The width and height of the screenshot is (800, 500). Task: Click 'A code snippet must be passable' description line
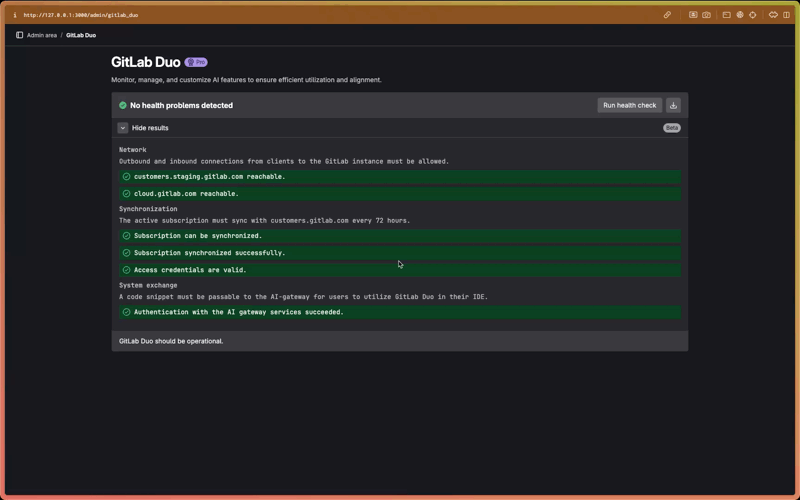pyautogui.click(x=304, y=296)
